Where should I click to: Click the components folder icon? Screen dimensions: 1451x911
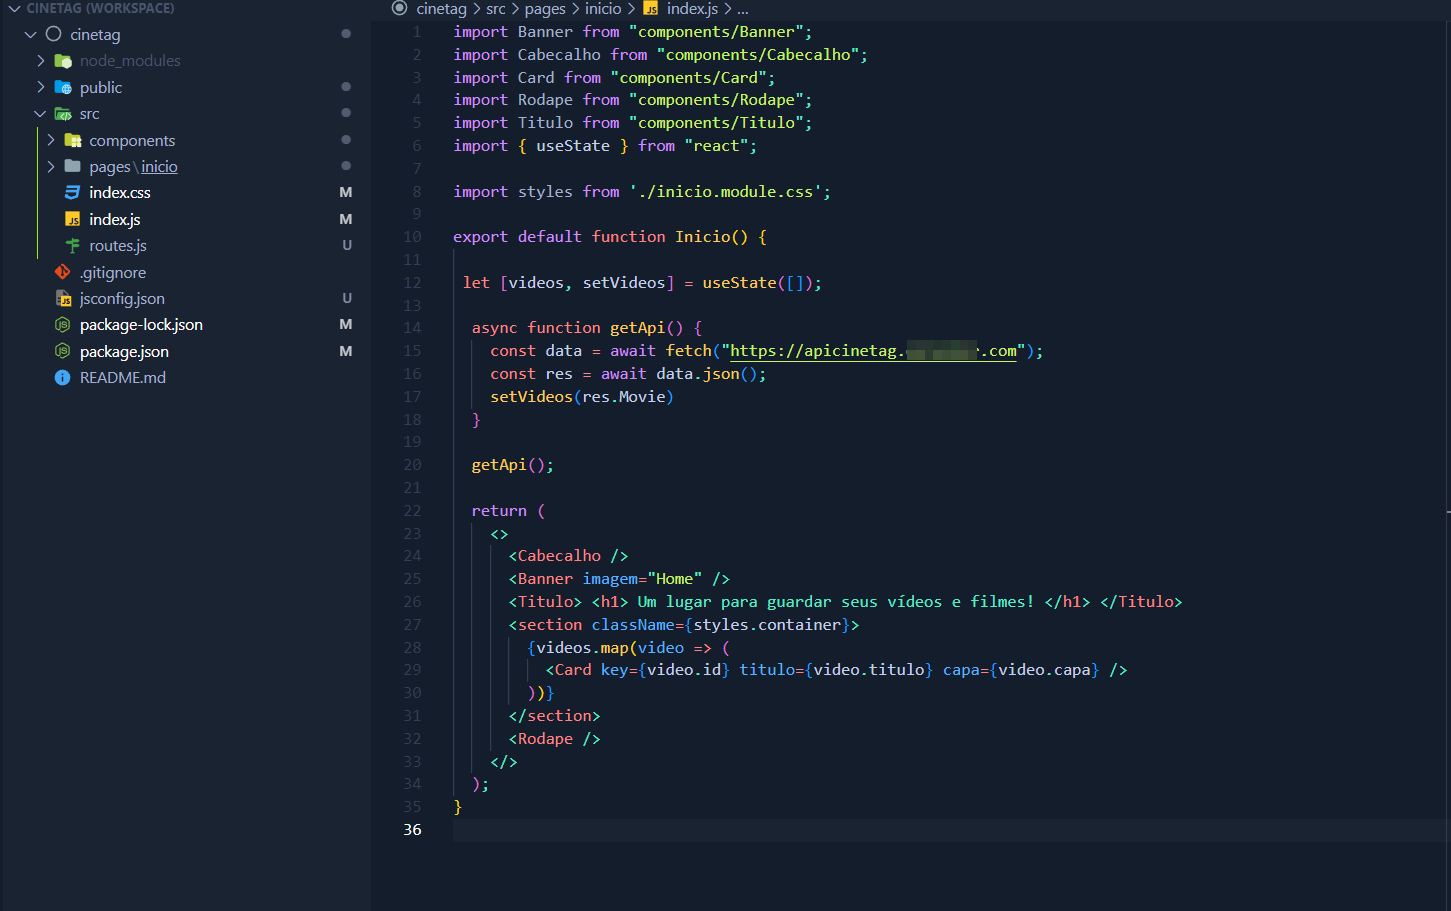click(x=73, y=140)
